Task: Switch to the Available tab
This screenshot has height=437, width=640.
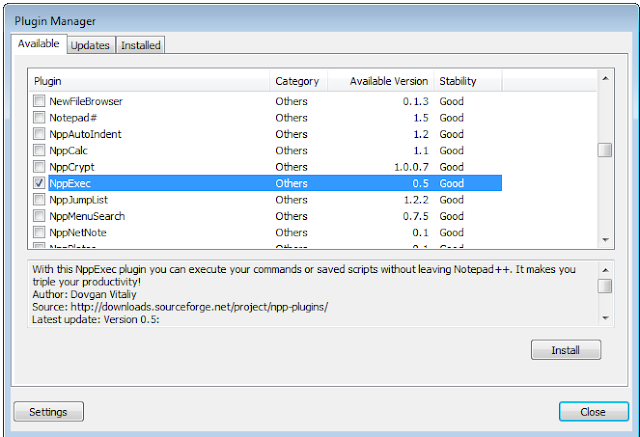Action: (x=38, y=44)
